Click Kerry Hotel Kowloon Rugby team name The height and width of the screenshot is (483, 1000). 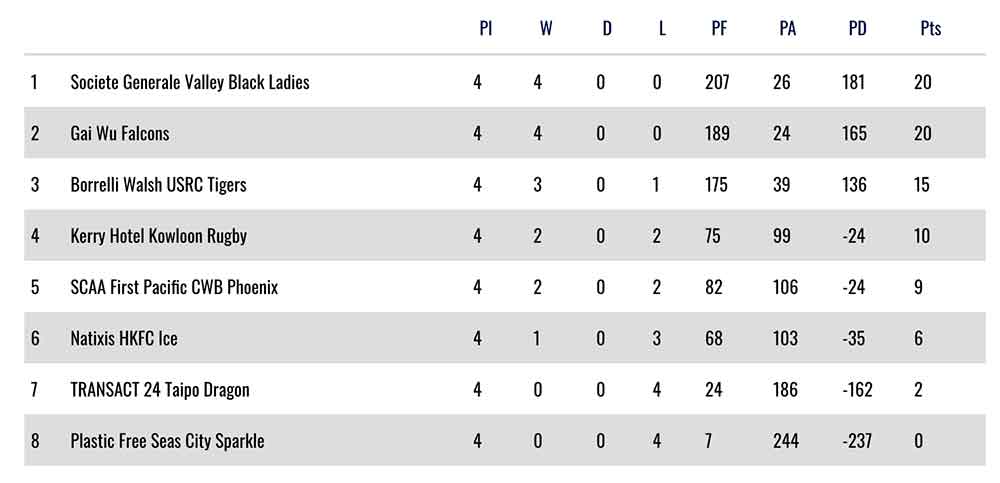tap(158, 236)
